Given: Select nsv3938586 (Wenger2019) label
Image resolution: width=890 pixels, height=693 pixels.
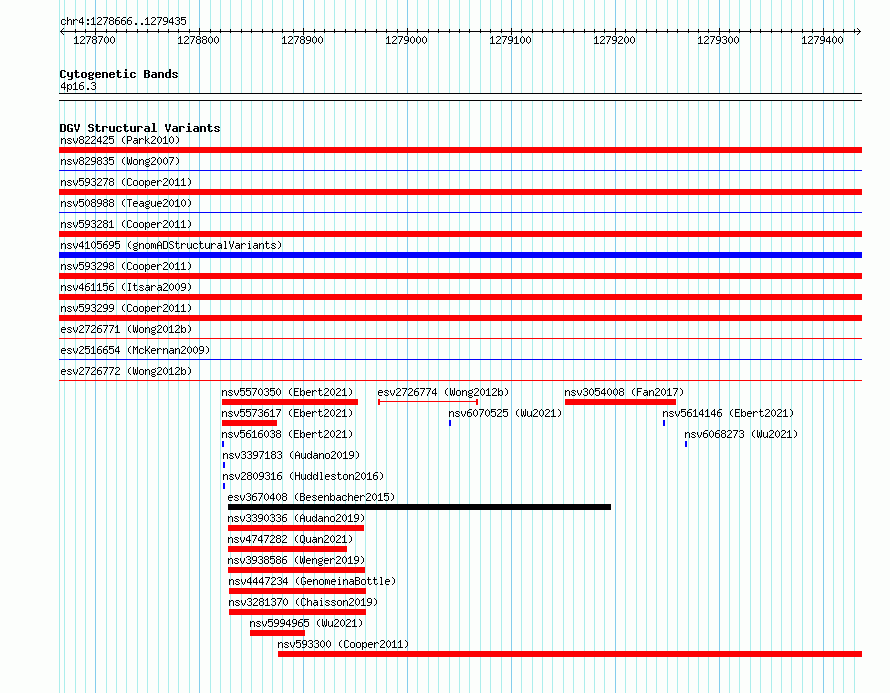Looking at the screenshot, I should [x=296, y=560].
